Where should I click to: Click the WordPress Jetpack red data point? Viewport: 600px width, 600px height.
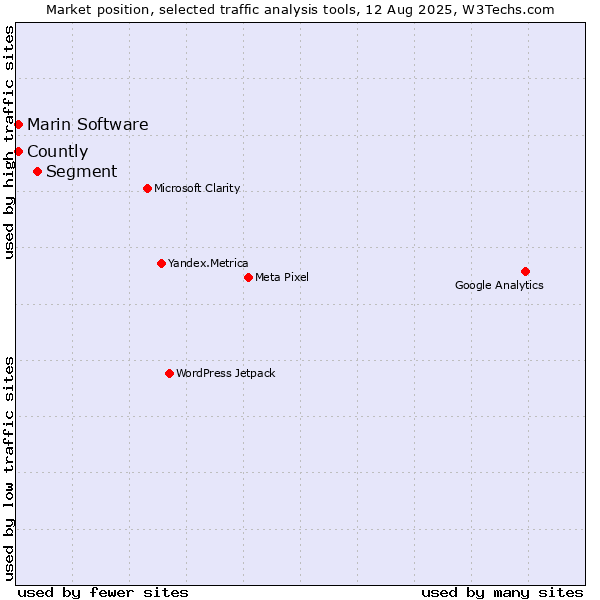[170, 373]
